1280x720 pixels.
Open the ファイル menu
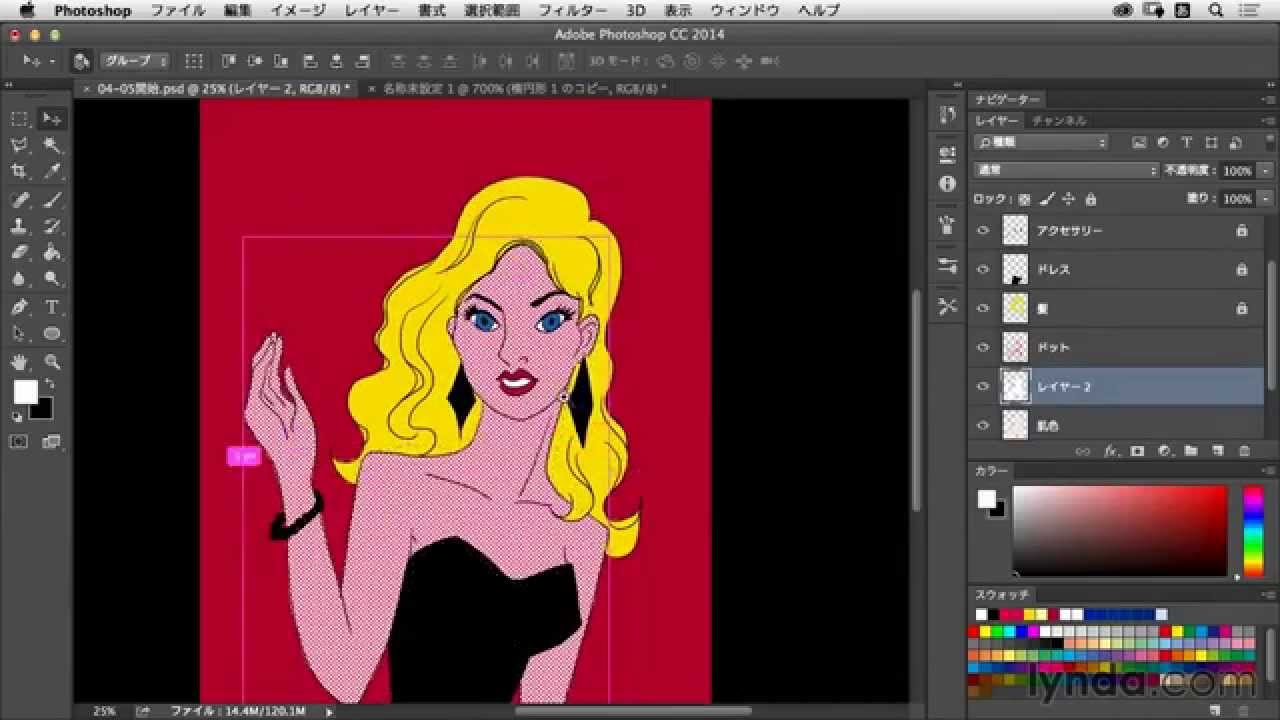(178, 11)
